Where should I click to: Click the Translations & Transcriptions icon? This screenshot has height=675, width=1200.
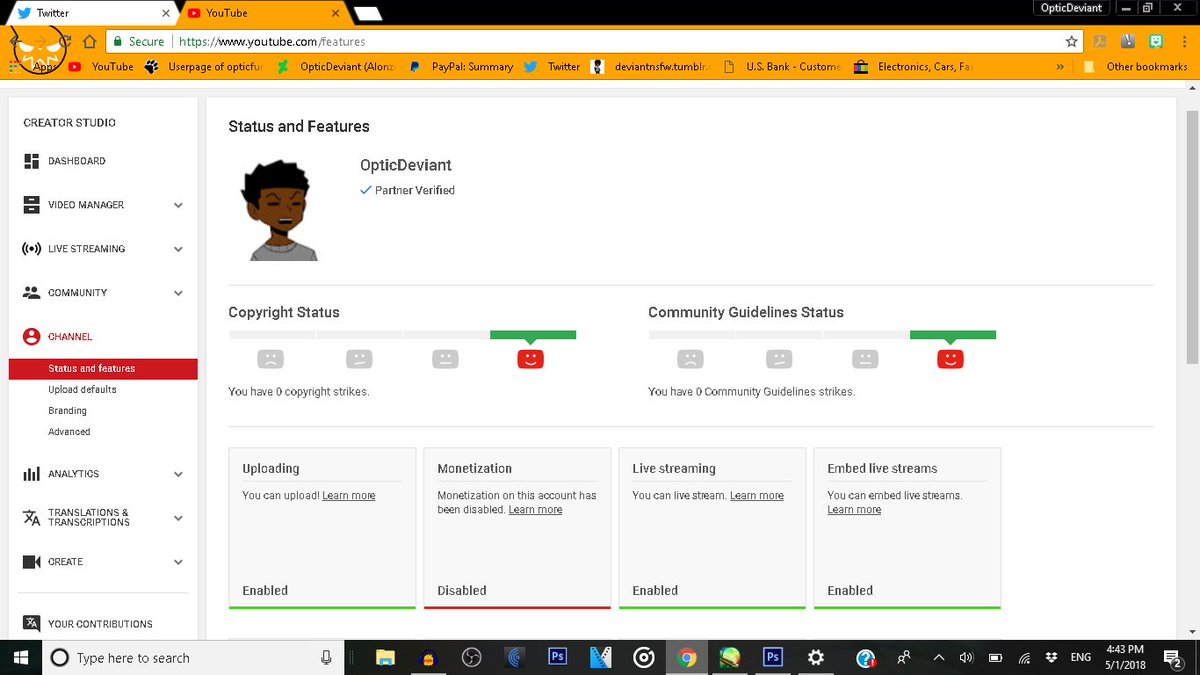click(x=31, y=518)
